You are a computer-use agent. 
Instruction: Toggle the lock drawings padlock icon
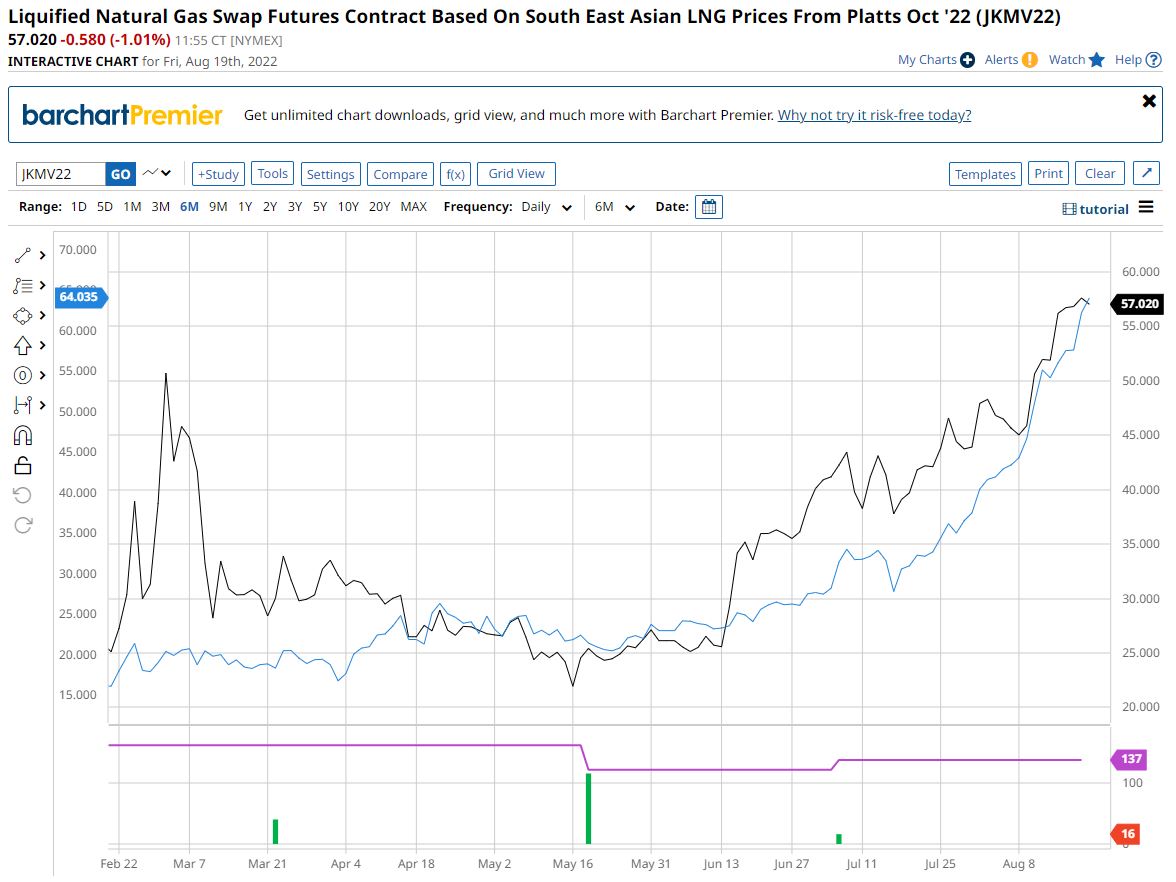pyautogui.click(x=23, y=465)
